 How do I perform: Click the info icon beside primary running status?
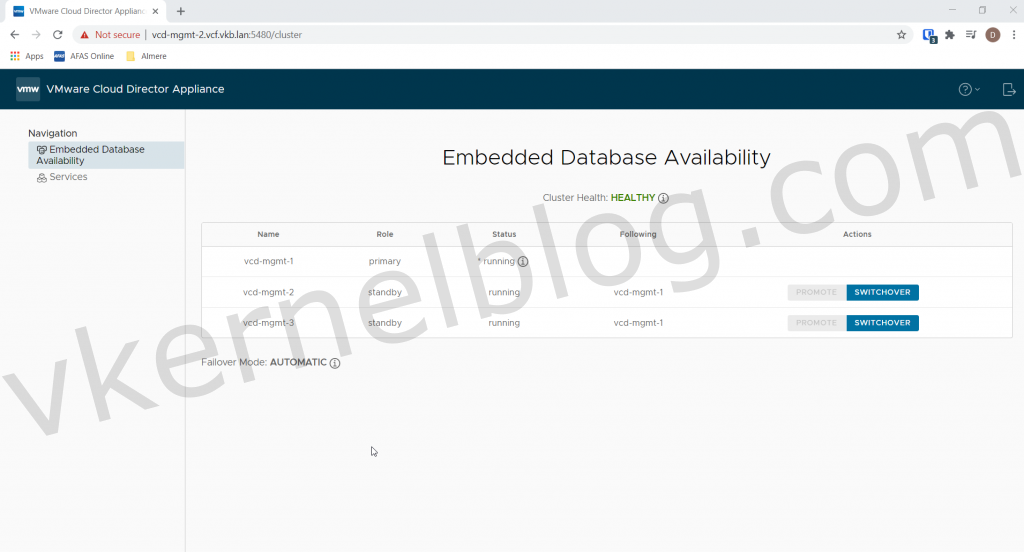(x=522, y=262)
